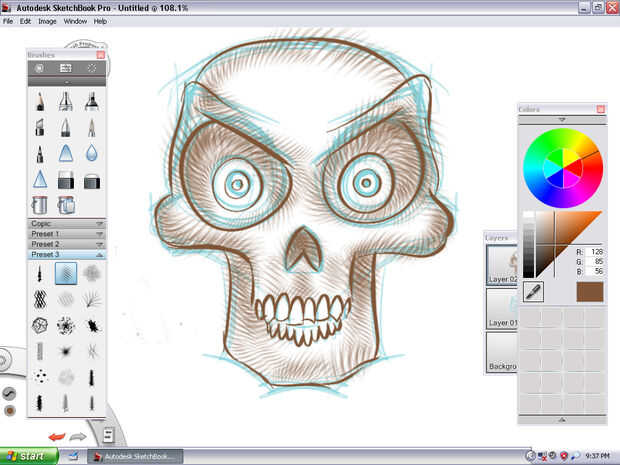Open the brush stroke icon in the corner lagoon
Viewport: 620px width, 465px height.
point(9,393)
